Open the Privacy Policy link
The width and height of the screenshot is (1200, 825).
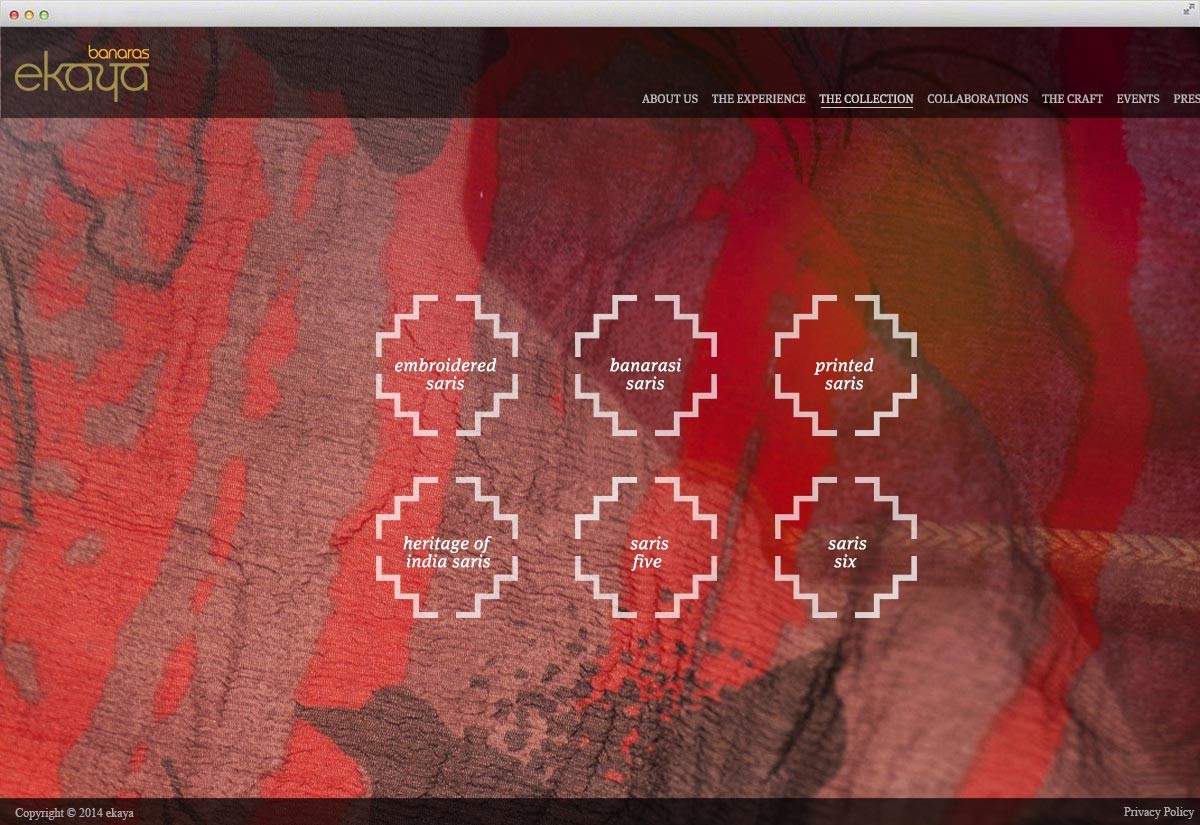(1158, 812)
